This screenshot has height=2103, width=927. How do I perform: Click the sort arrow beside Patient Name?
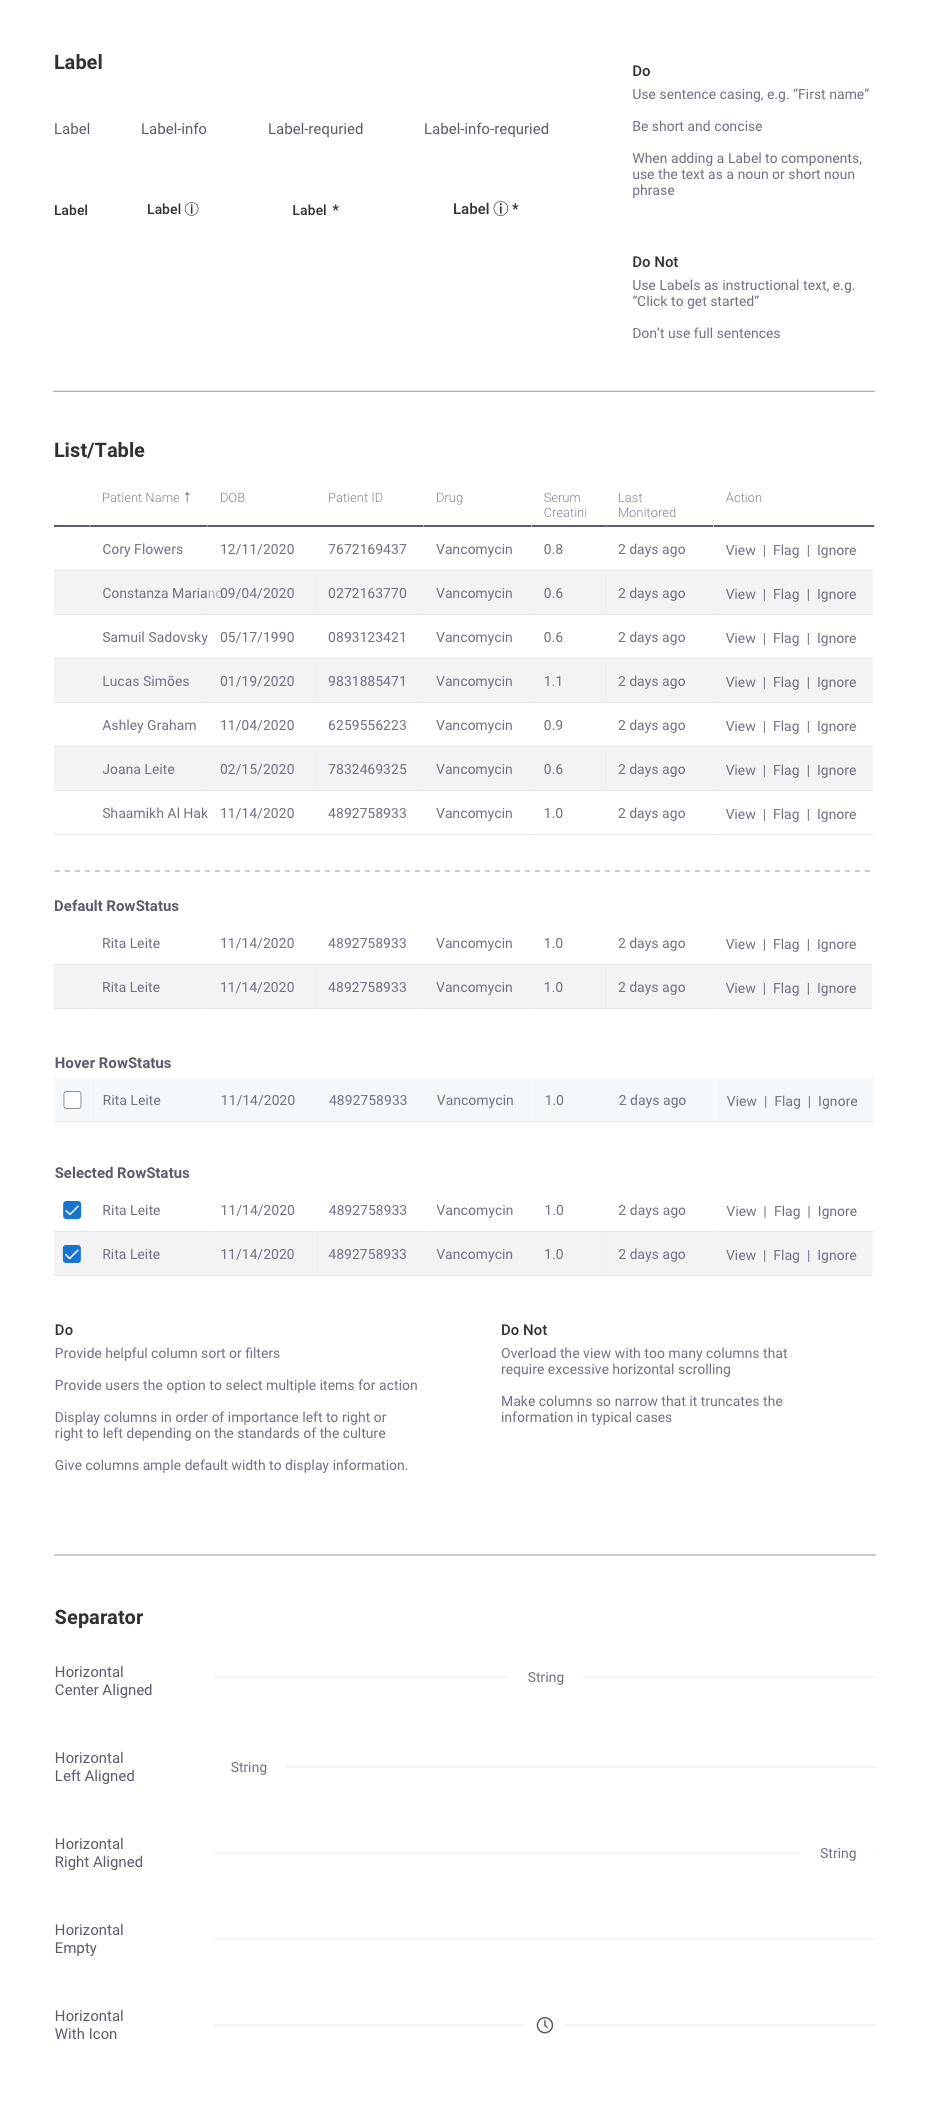tap(187, 497)
